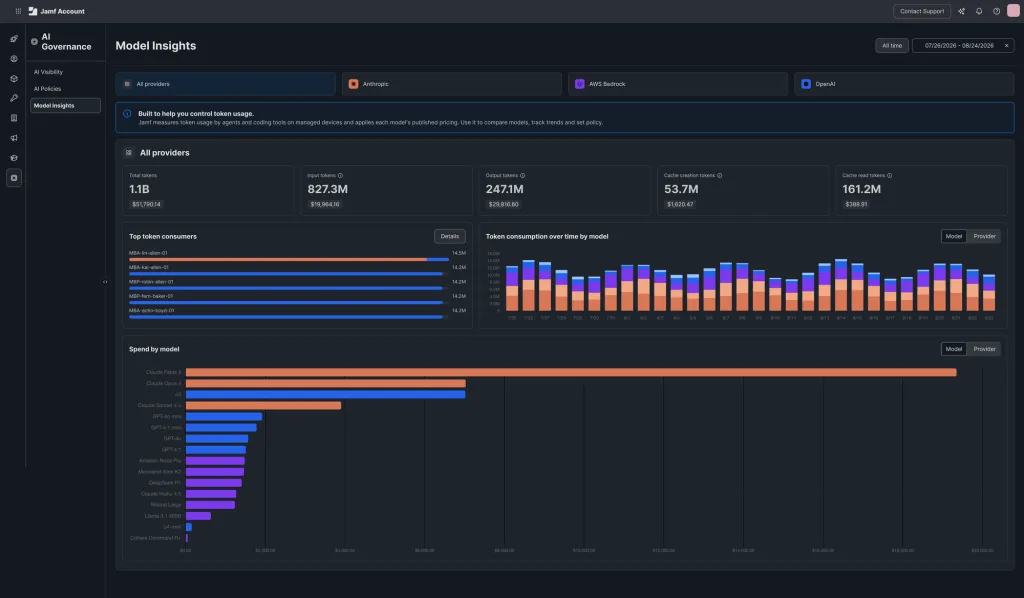1024x598 pixels.
Task: Open Details for Top token consumers
Action: (x=449, y=236)
